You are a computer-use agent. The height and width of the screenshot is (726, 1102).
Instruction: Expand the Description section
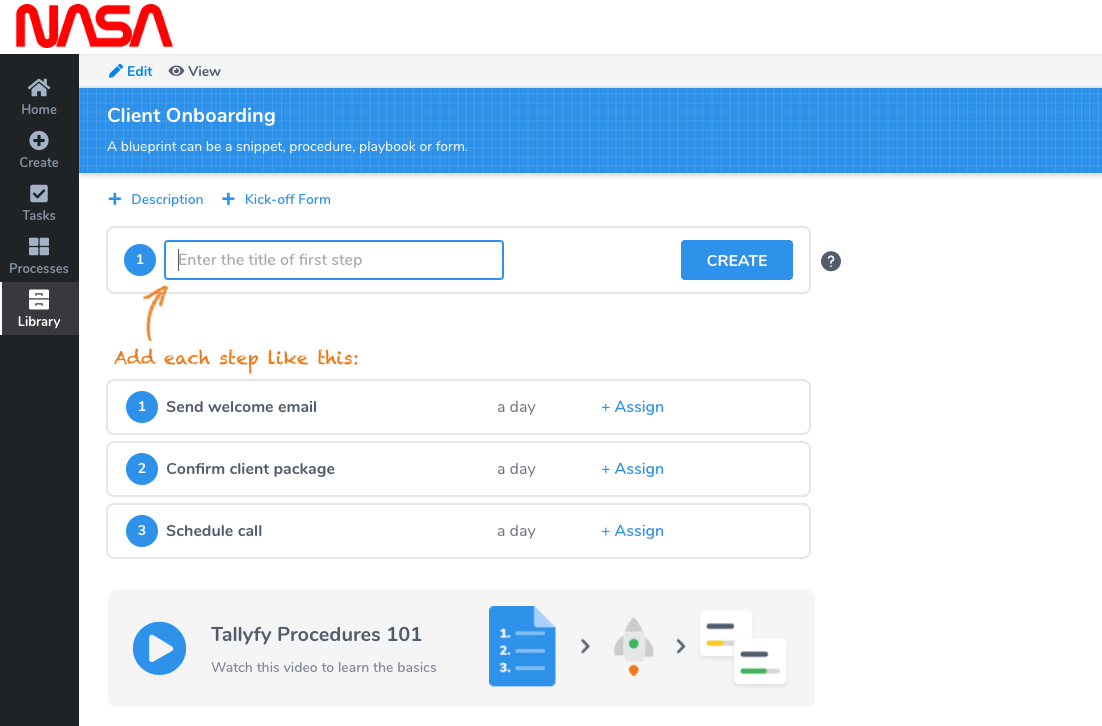(156, 199)
